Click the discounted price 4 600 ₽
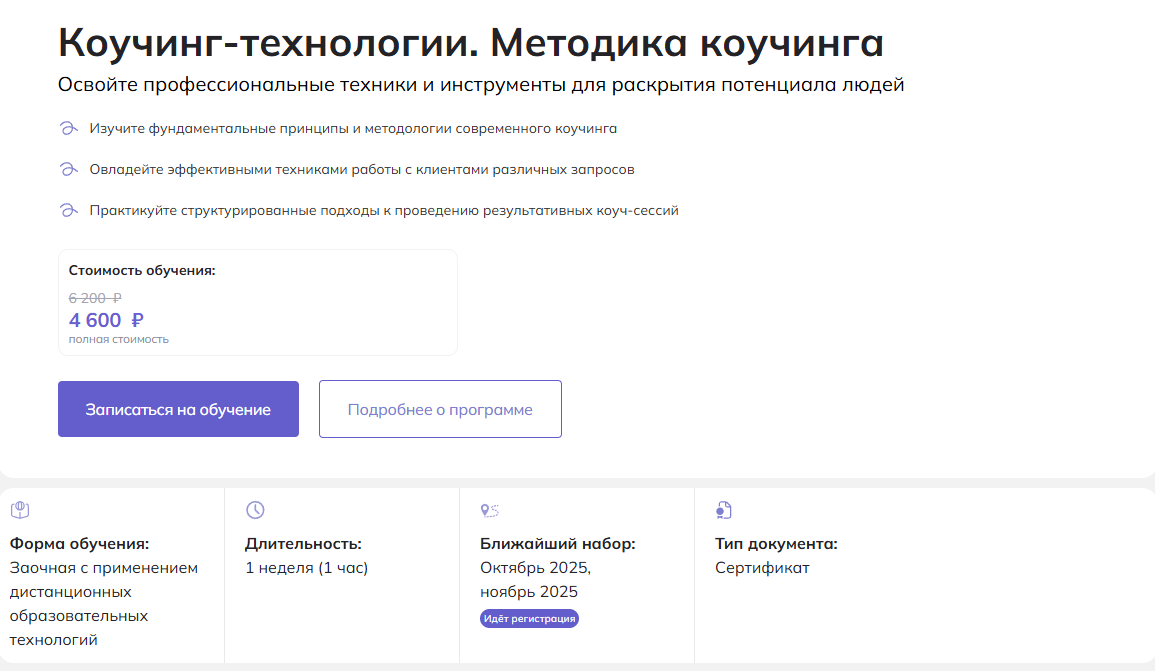This screenshot has width=1155, height=671. pos(106,320)
